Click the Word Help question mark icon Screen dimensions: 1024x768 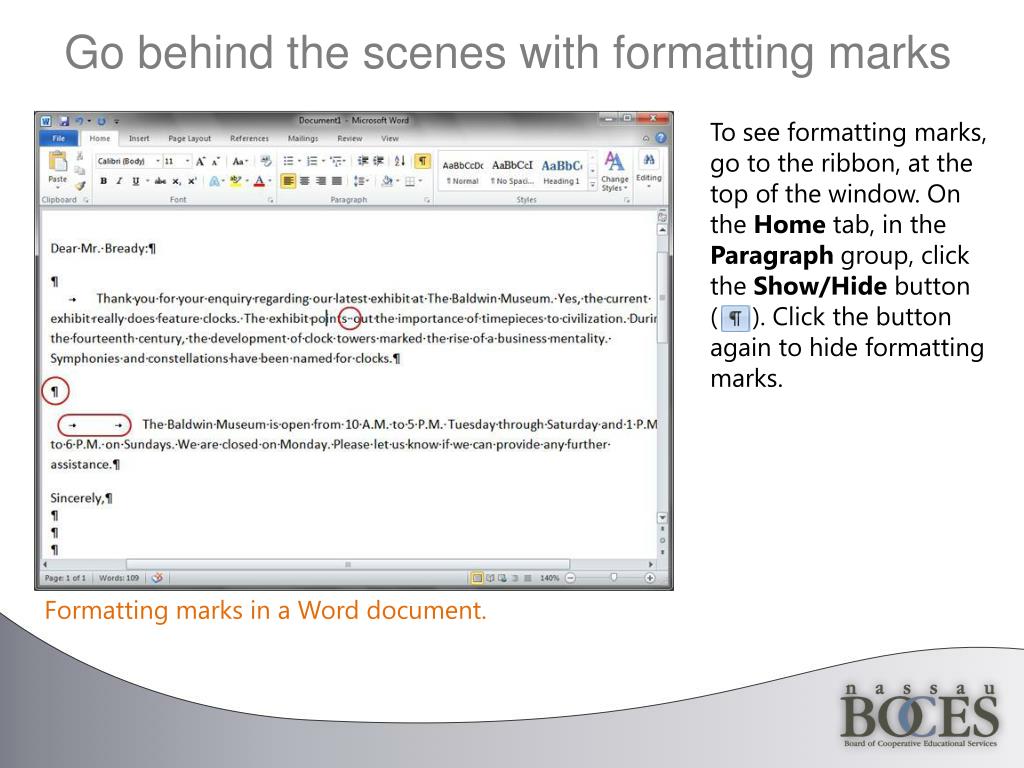pyautogui.click(x=660, y=138)
